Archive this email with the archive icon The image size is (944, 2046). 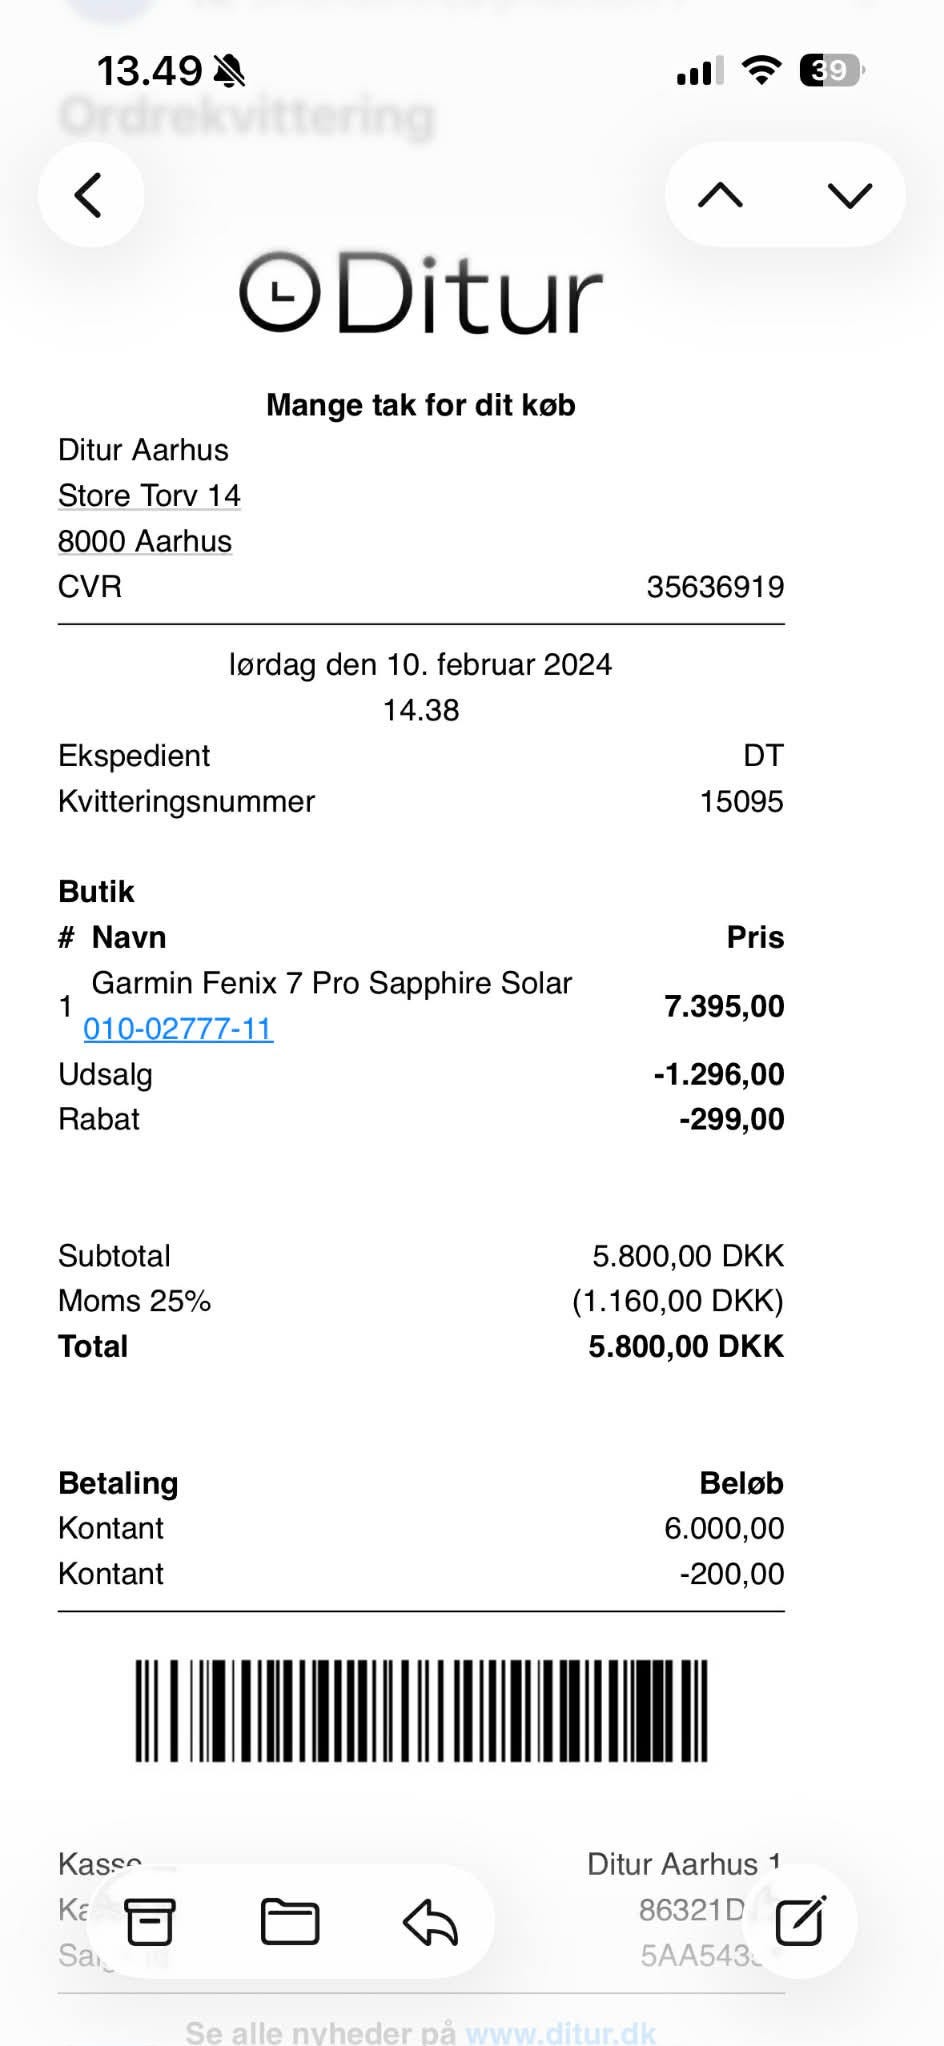point(149,1921)
